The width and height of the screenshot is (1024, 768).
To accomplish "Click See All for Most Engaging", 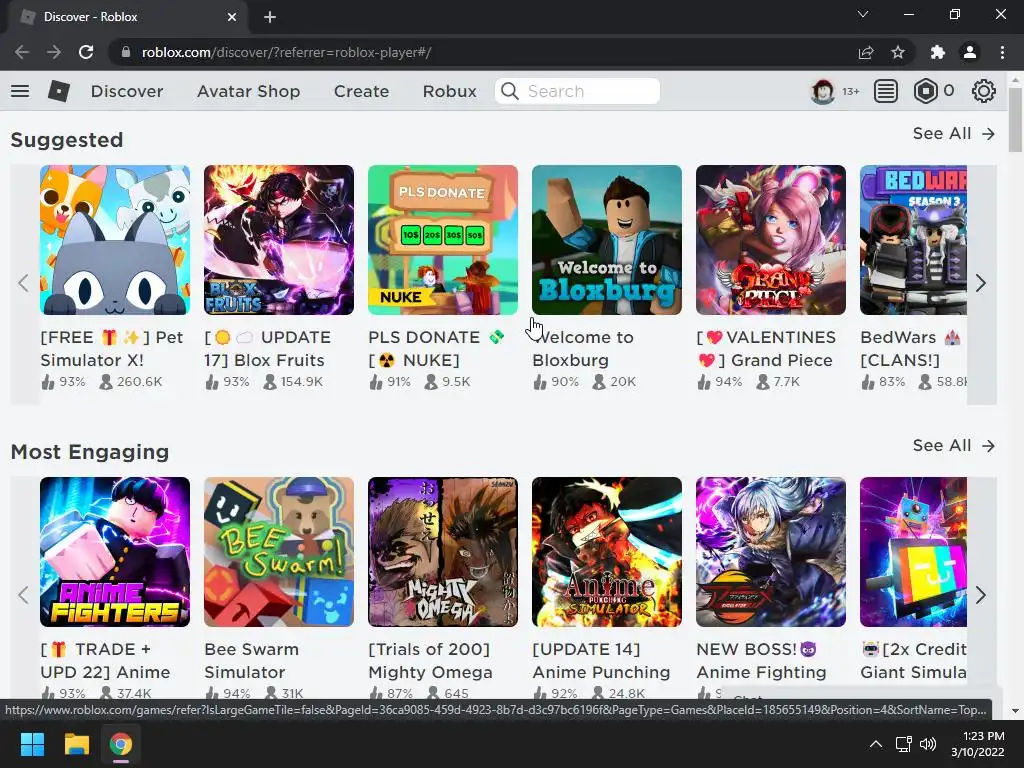I will tap(953, 445).
